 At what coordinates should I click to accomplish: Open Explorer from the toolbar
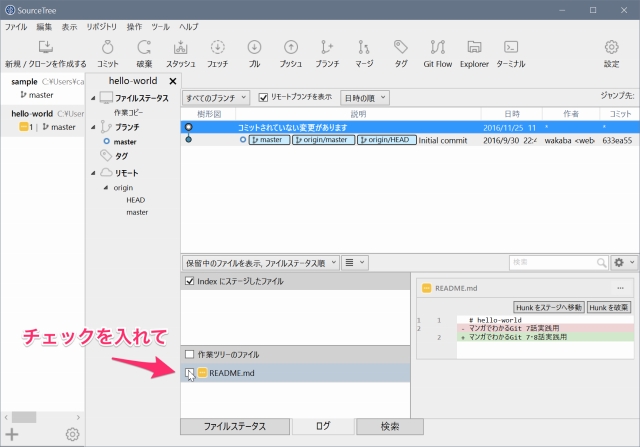click(474, 53)
